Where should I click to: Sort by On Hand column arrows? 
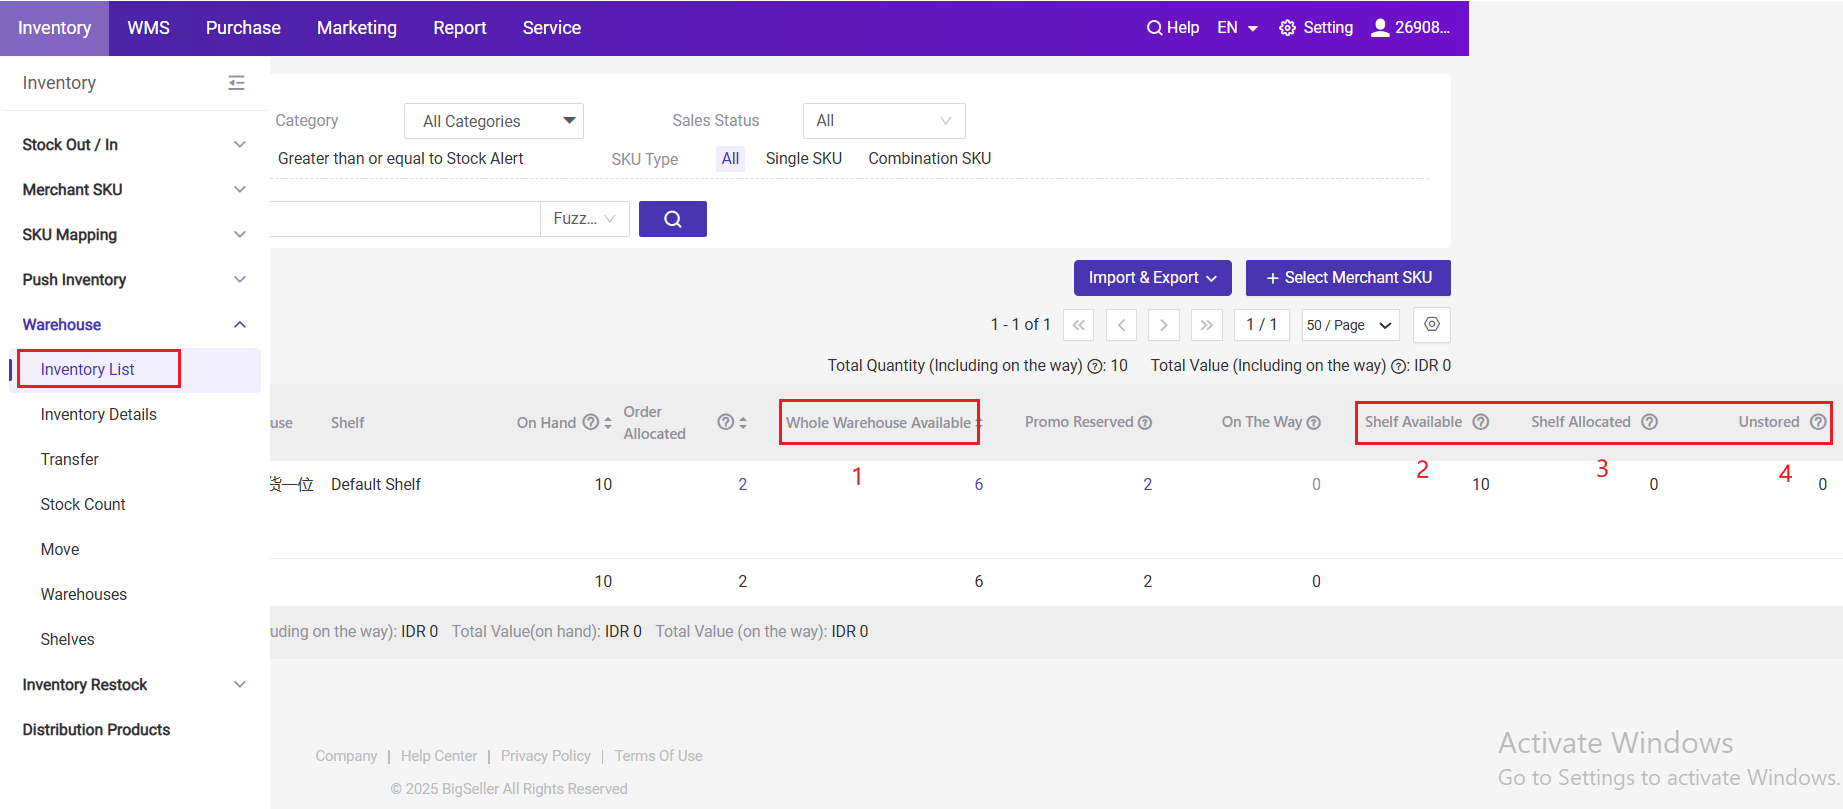click(608, 423)
